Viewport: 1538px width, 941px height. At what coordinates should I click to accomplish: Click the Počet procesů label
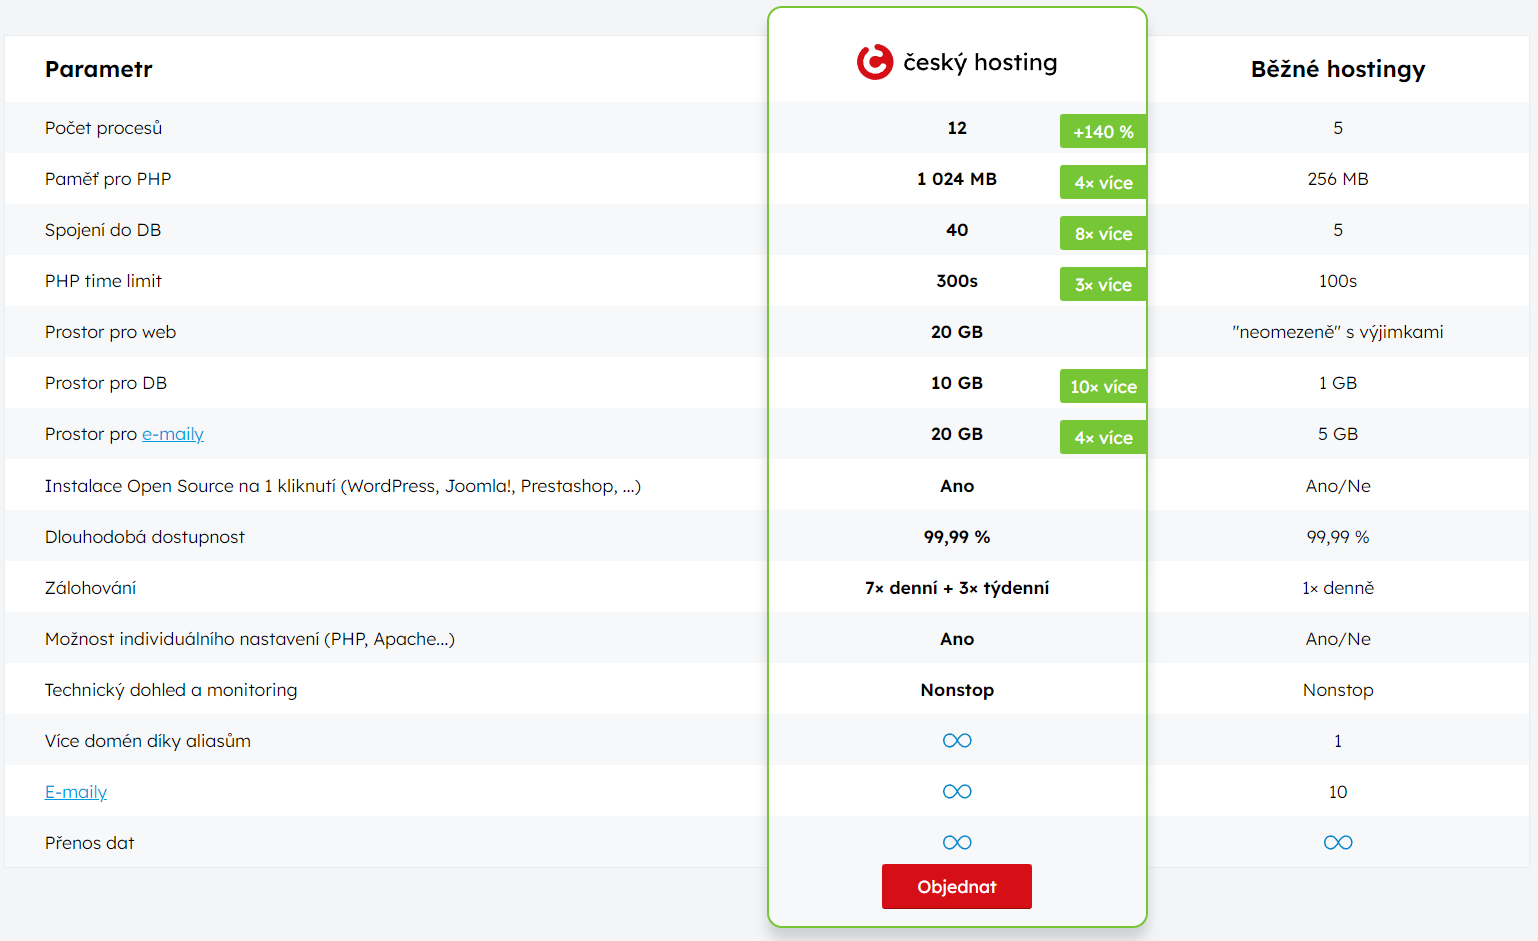tap(104, 128)
